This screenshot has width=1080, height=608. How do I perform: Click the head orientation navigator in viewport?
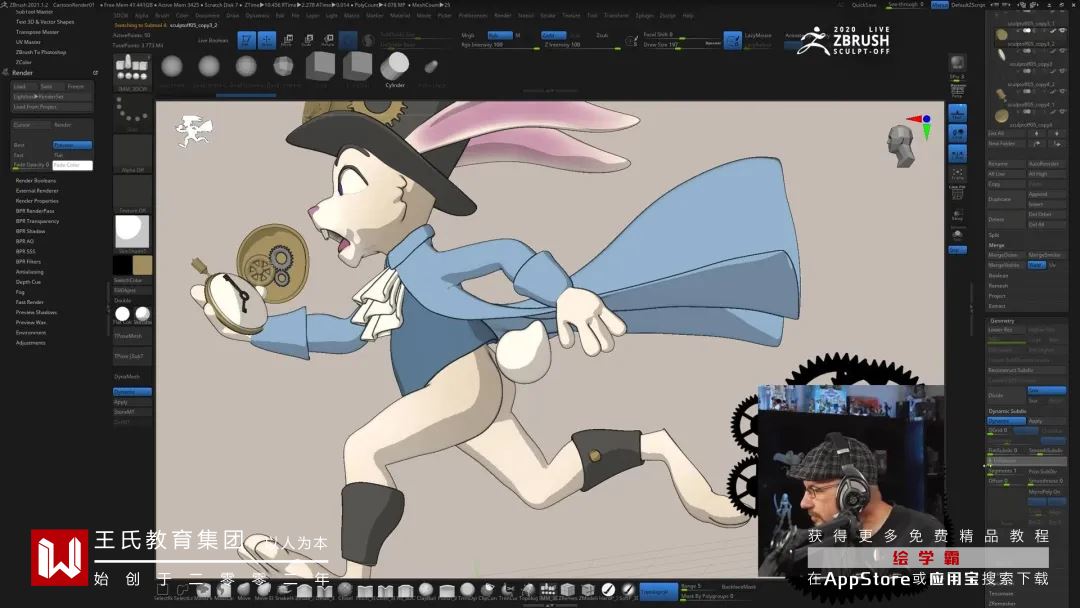901,146
